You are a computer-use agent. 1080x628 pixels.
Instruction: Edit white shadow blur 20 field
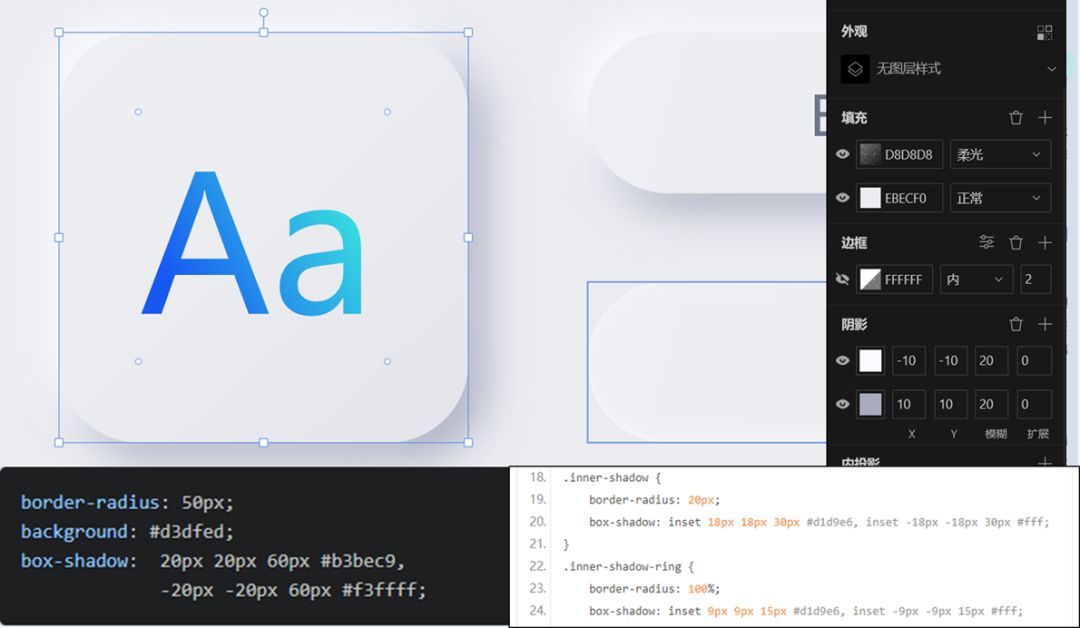coord(991,361)
